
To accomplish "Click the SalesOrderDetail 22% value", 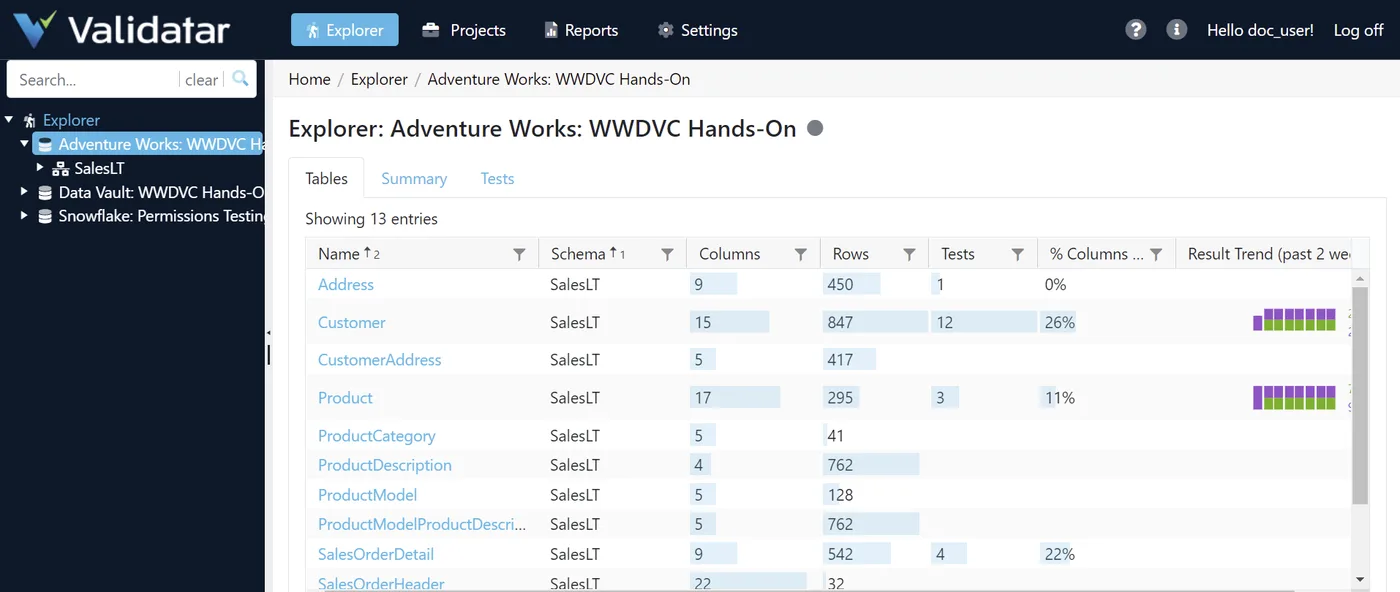I will 1060,553.
